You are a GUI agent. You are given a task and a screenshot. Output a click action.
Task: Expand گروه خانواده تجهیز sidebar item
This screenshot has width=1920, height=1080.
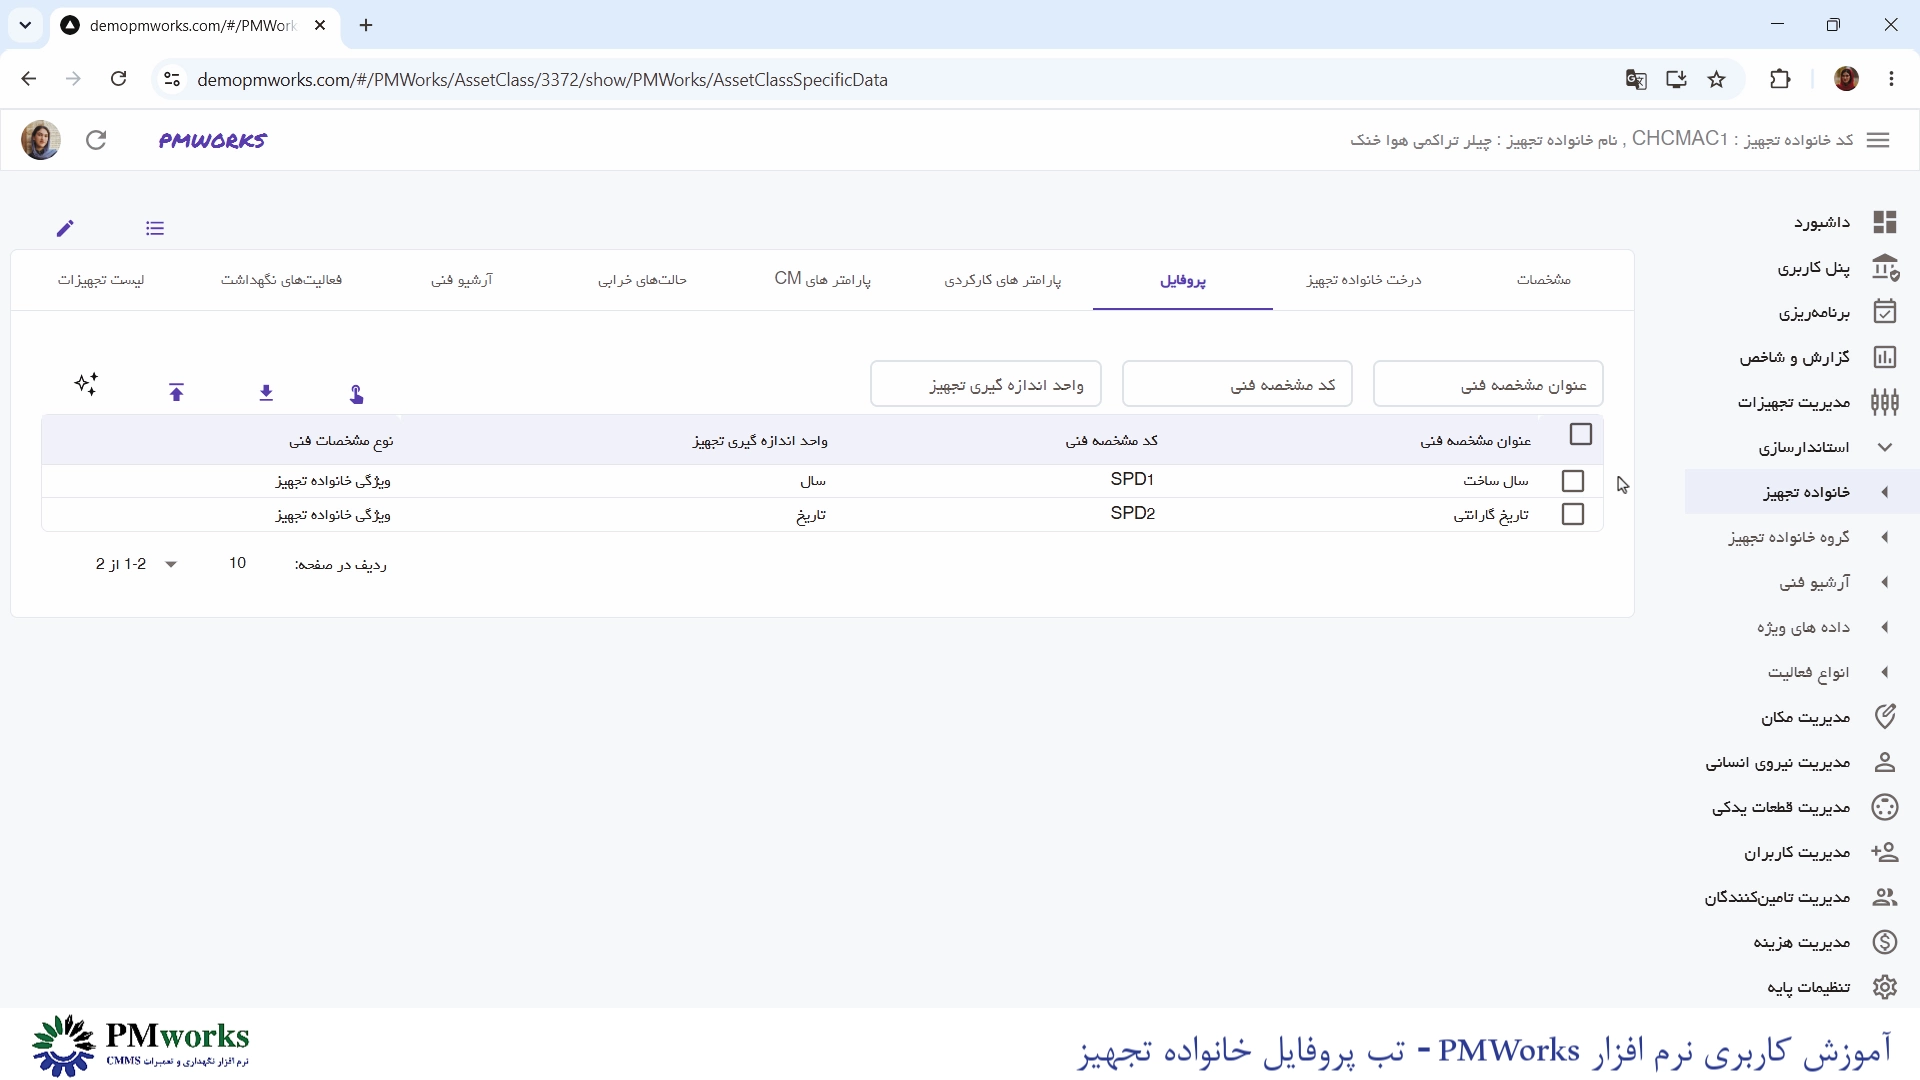[x=1885, y=537]
